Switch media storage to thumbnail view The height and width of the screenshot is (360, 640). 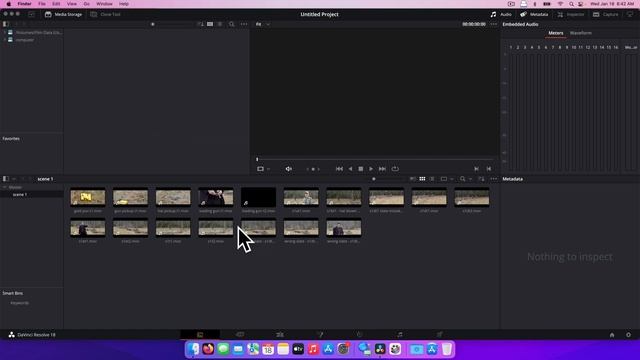(x=210, y=24)
